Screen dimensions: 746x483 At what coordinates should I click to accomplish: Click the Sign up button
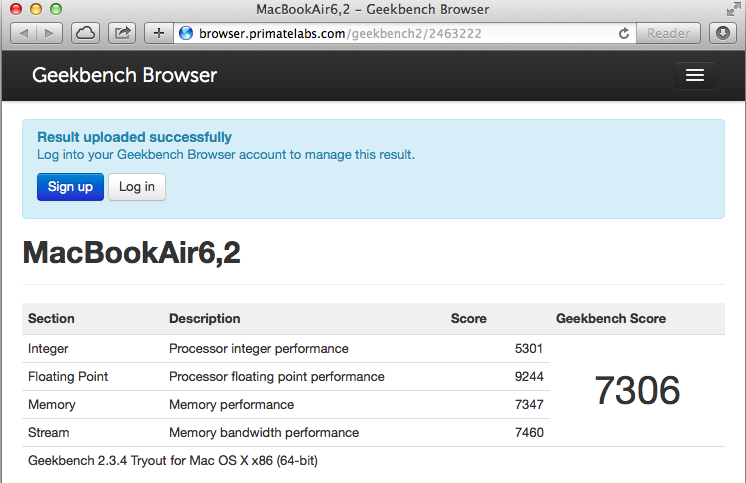(70, 187)
